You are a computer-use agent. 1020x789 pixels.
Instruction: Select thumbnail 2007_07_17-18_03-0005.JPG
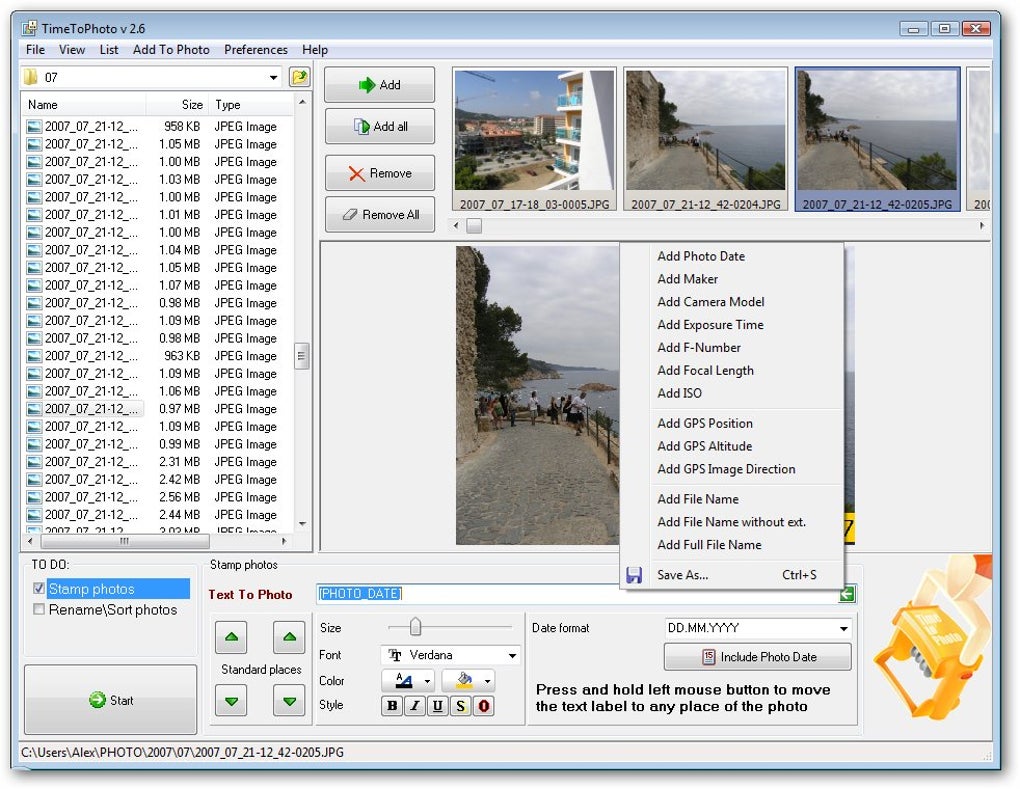534,140
